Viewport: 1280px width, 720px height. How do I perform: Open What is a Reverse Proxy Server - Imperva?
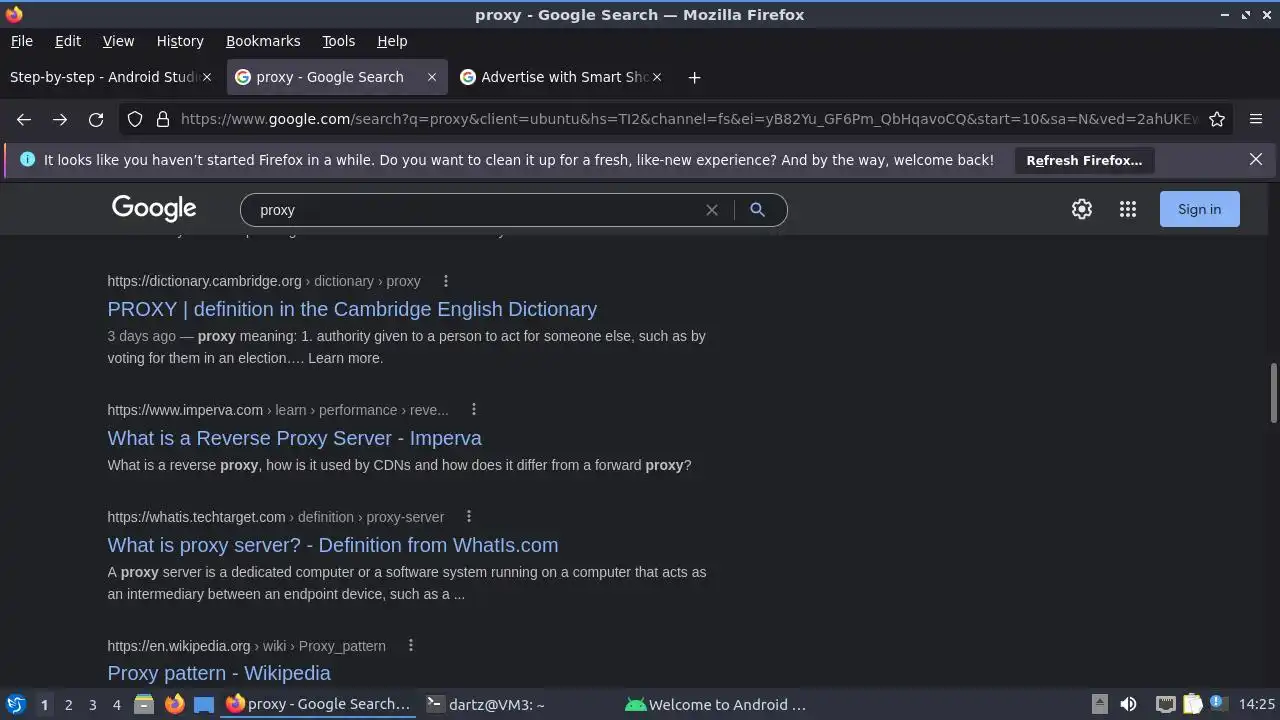coord(294,438)
